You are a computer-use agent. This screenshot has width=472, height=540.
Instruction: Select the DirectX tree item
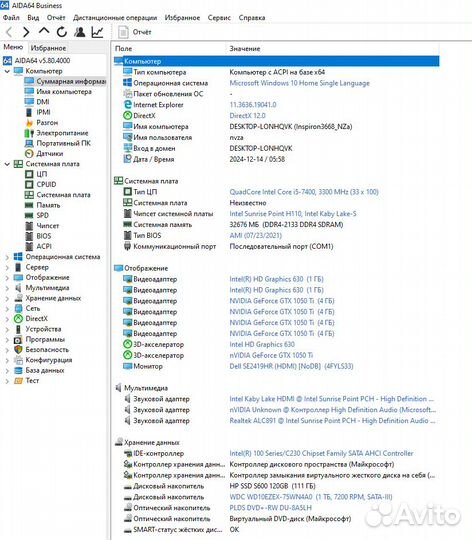coord(36,319)
